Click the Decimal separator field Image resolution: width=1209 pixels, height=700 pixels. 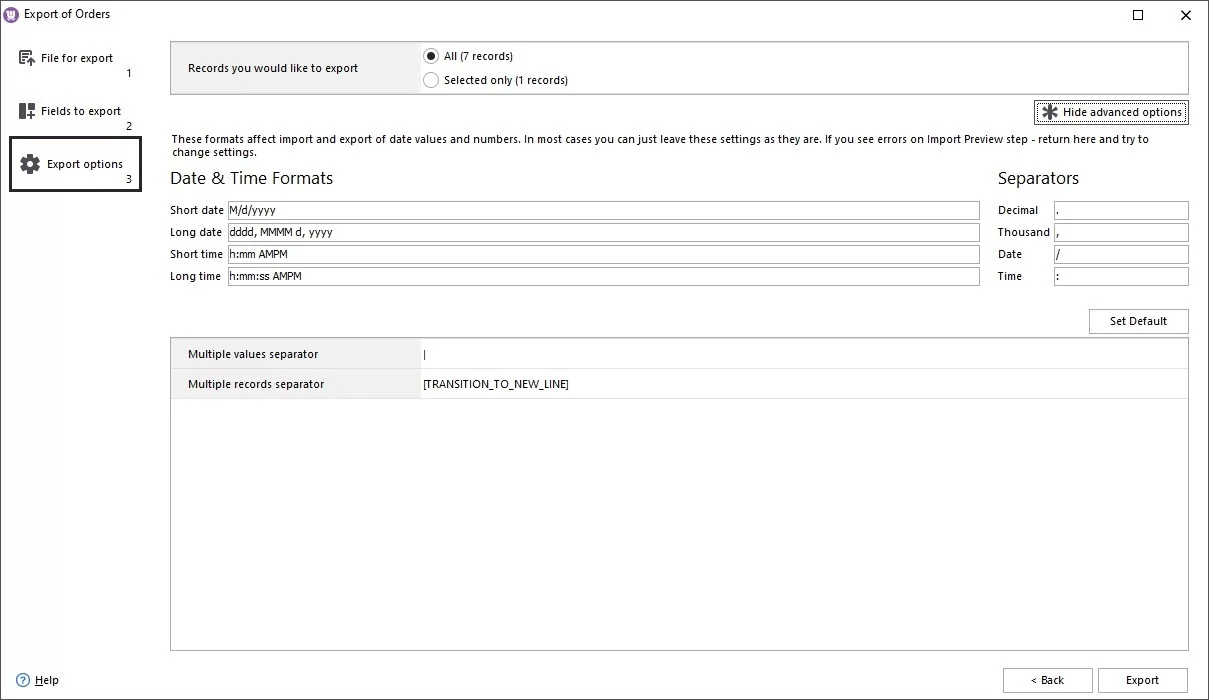click(x=1120, y=210)
